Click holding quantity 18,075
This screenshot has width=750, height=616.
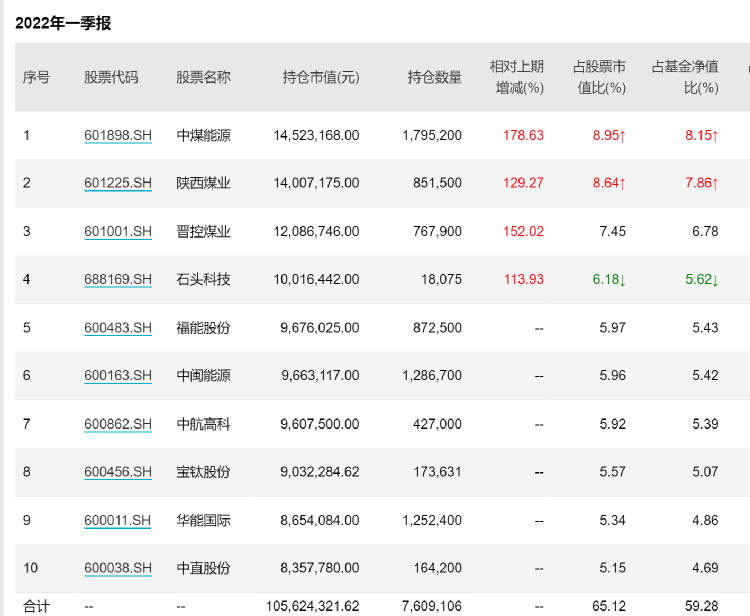441,279
